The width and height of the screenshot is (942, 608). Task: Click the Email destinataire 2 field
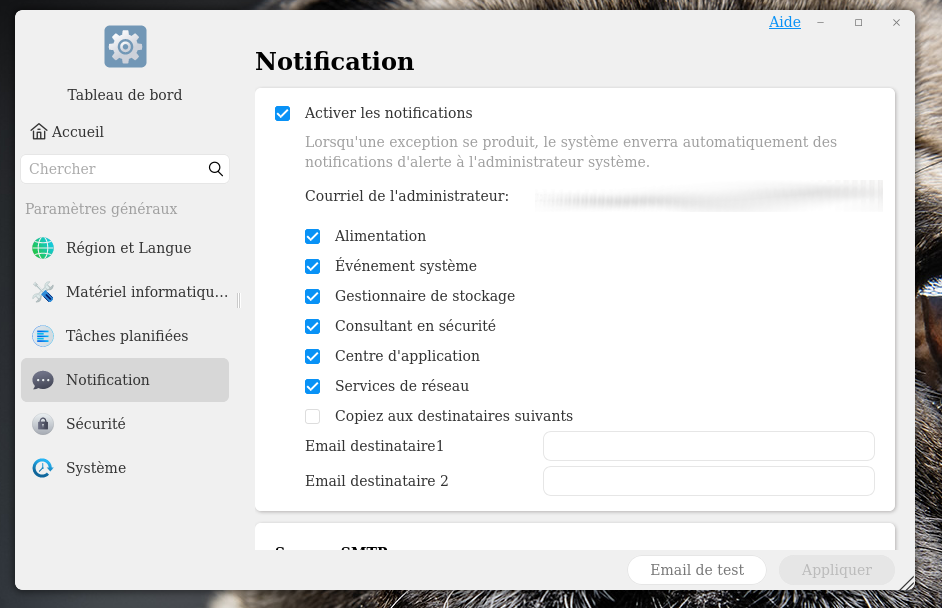[x=708, y=481]
